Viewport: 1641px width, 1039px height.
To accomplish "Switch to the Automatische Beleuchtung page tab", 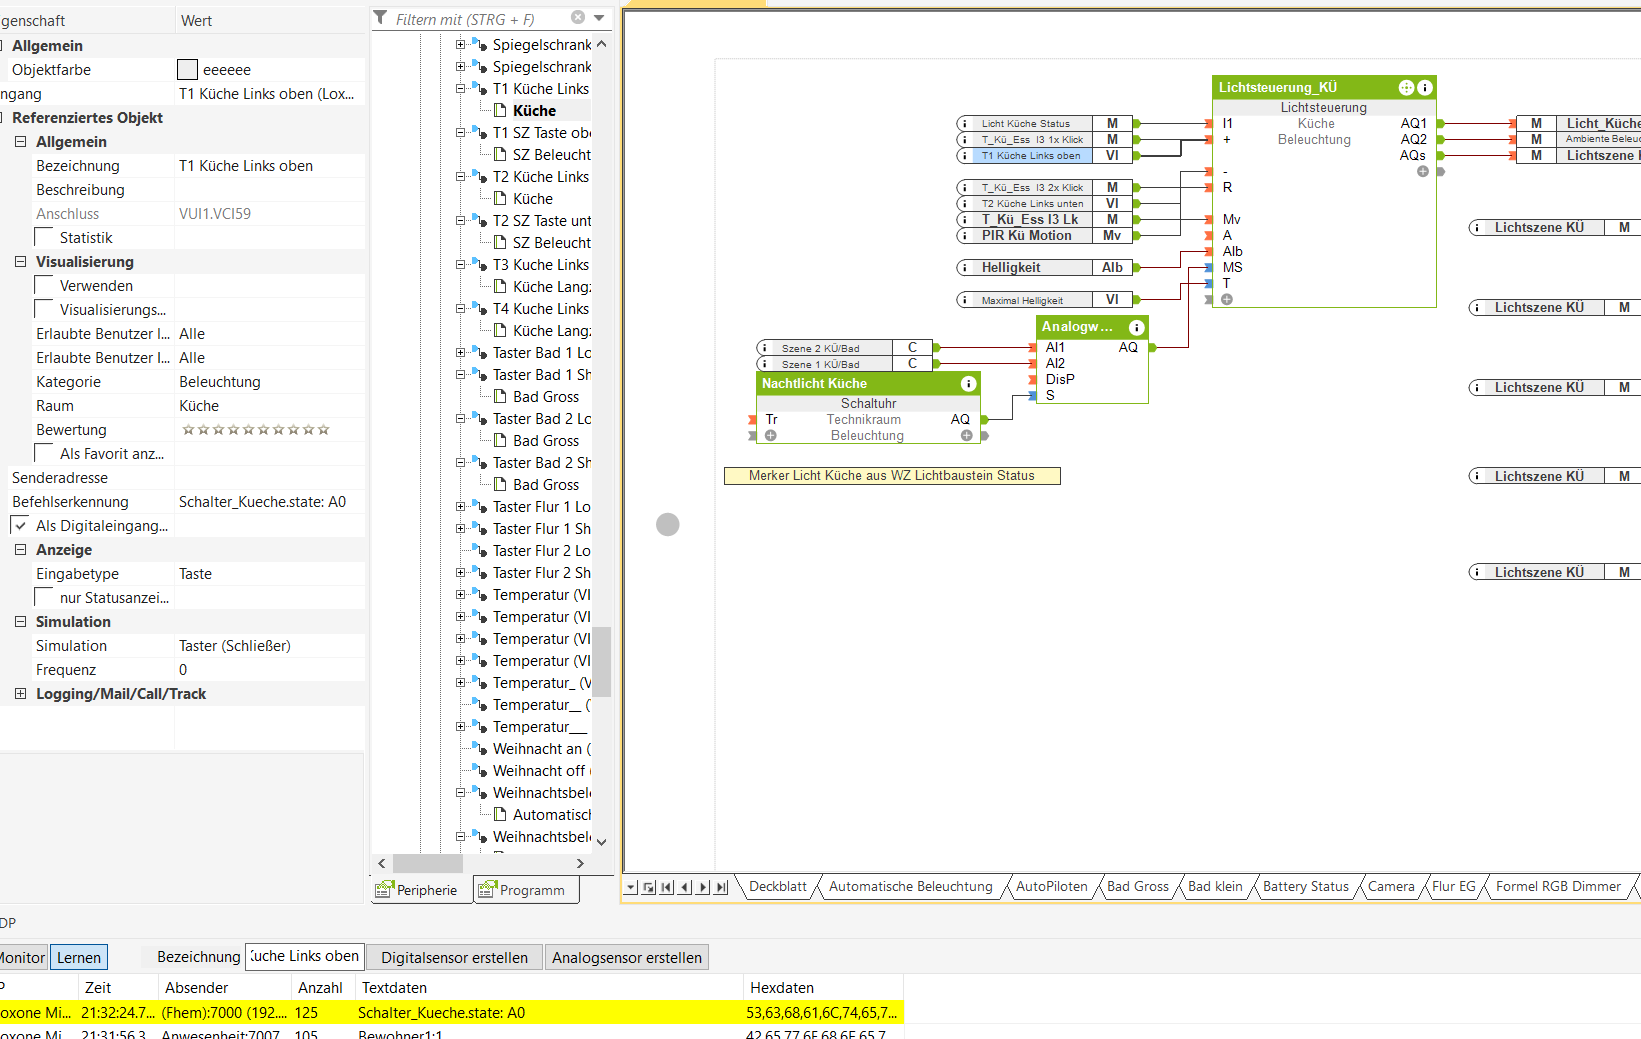I will pyautogui.click(x=910, y=887).
